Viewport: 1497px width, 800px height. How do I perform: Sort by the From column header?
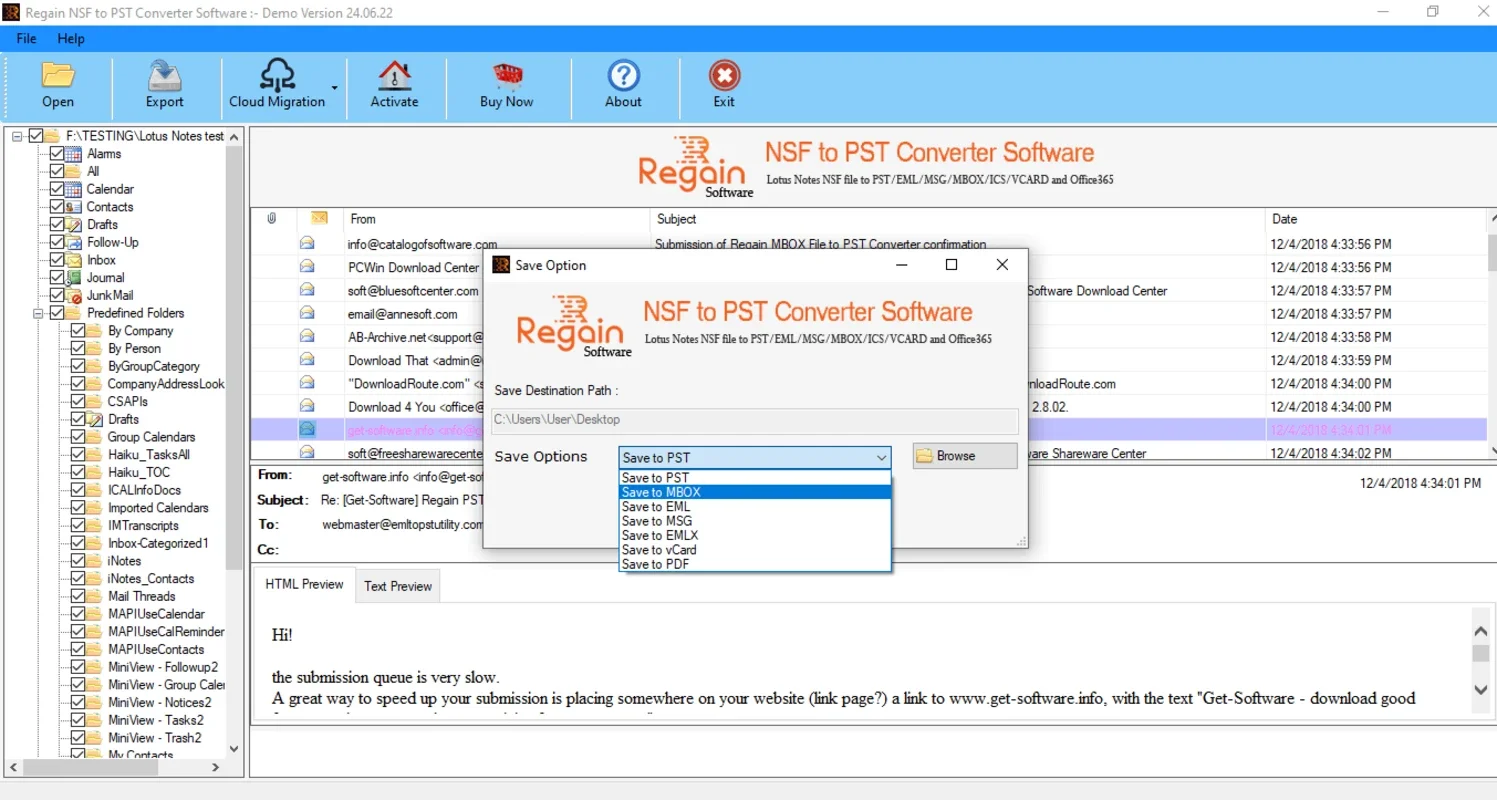(497, 219)
